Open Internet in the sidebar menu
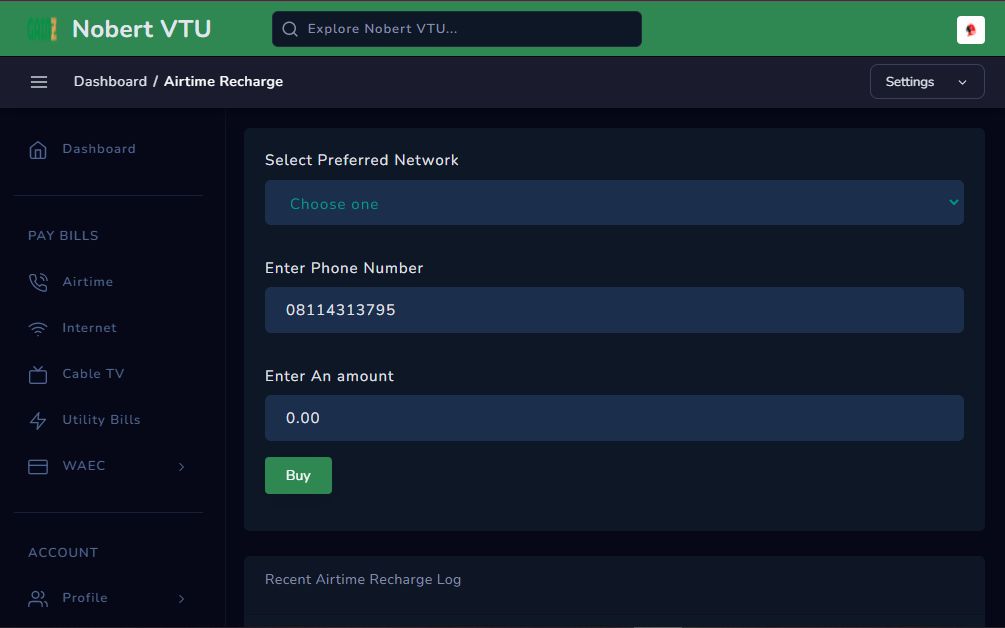1005x628 pixels. 89,328
